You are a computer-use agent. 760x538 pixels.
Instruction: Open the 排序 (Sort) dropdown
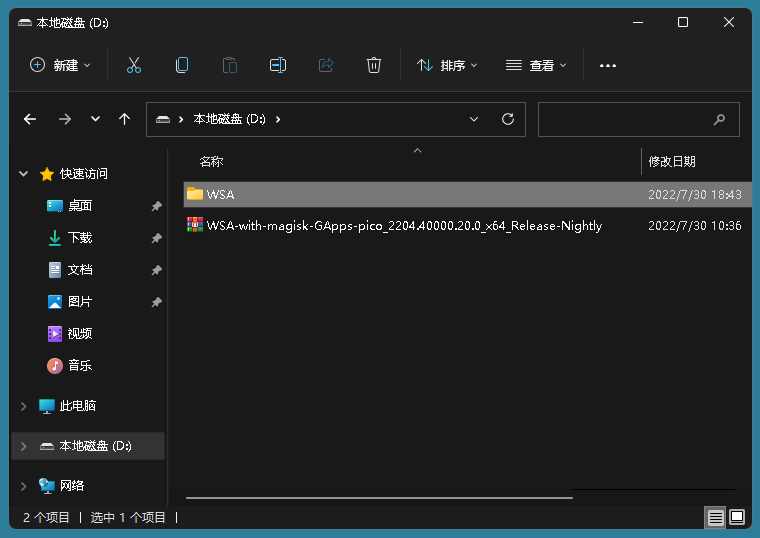coord(447,65)
